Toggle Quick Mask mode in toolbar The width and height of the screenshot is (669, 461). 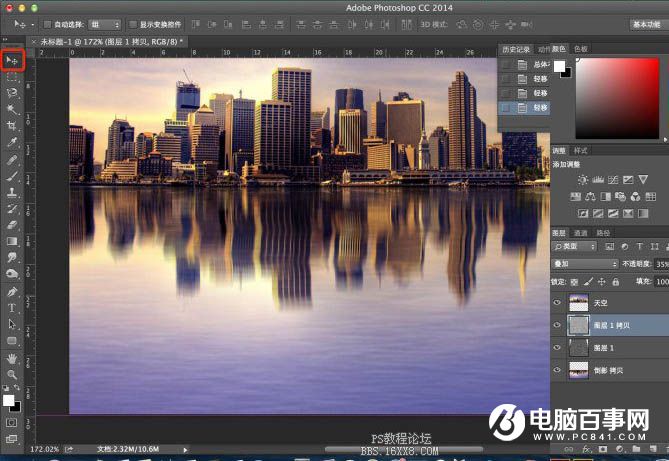(x=12, y=423)
